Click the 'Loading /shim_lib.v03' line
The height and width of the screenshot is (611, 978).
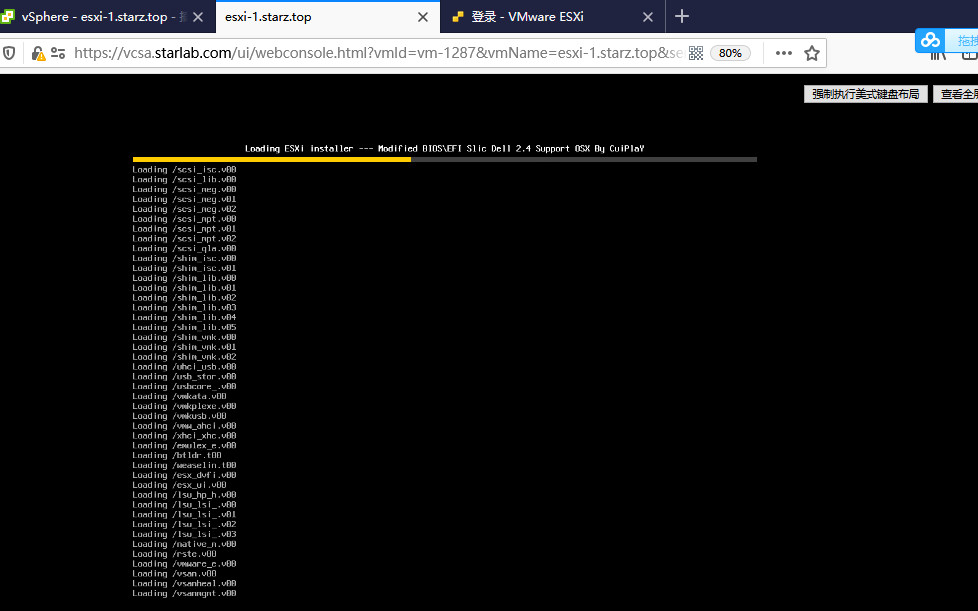(184, 307)
